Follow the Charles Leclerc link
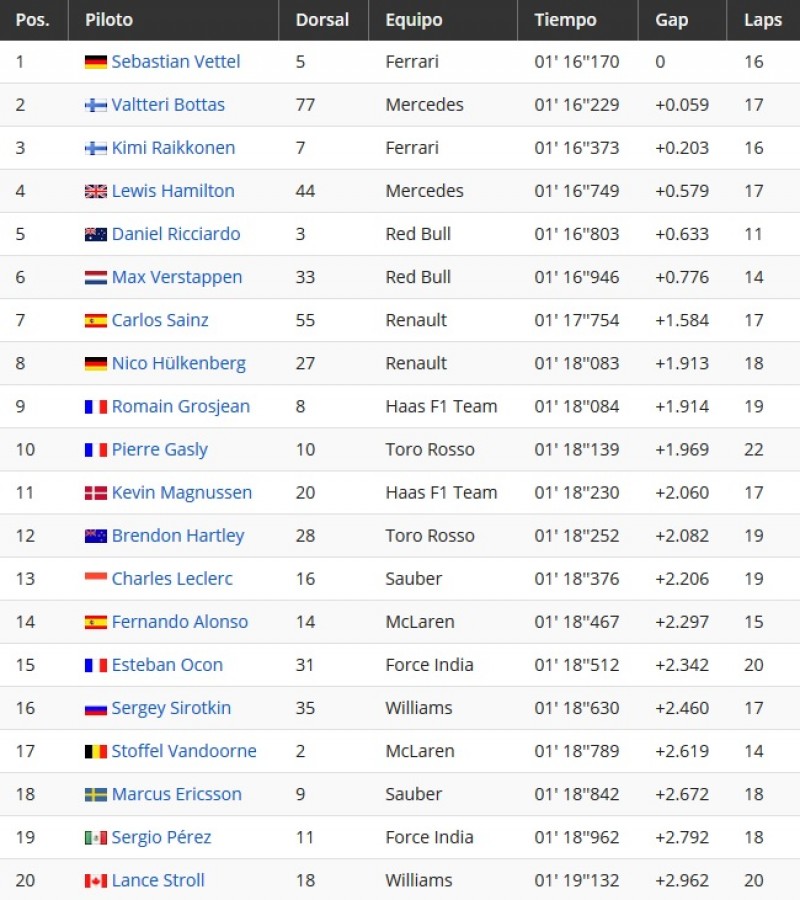Viewport: 800px width, 900px height. (x=172, y=579)
